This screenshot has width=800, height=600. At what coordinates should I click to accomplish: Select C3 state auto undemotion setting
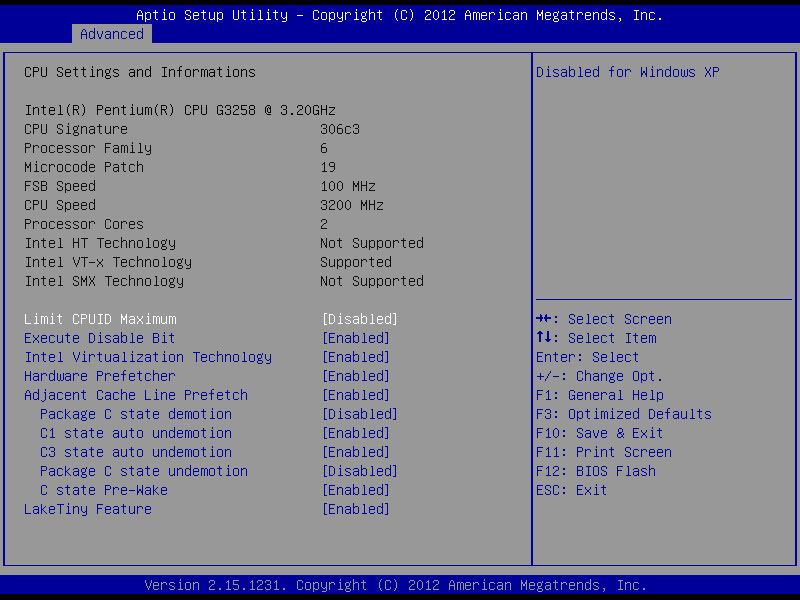pos(136,452)
